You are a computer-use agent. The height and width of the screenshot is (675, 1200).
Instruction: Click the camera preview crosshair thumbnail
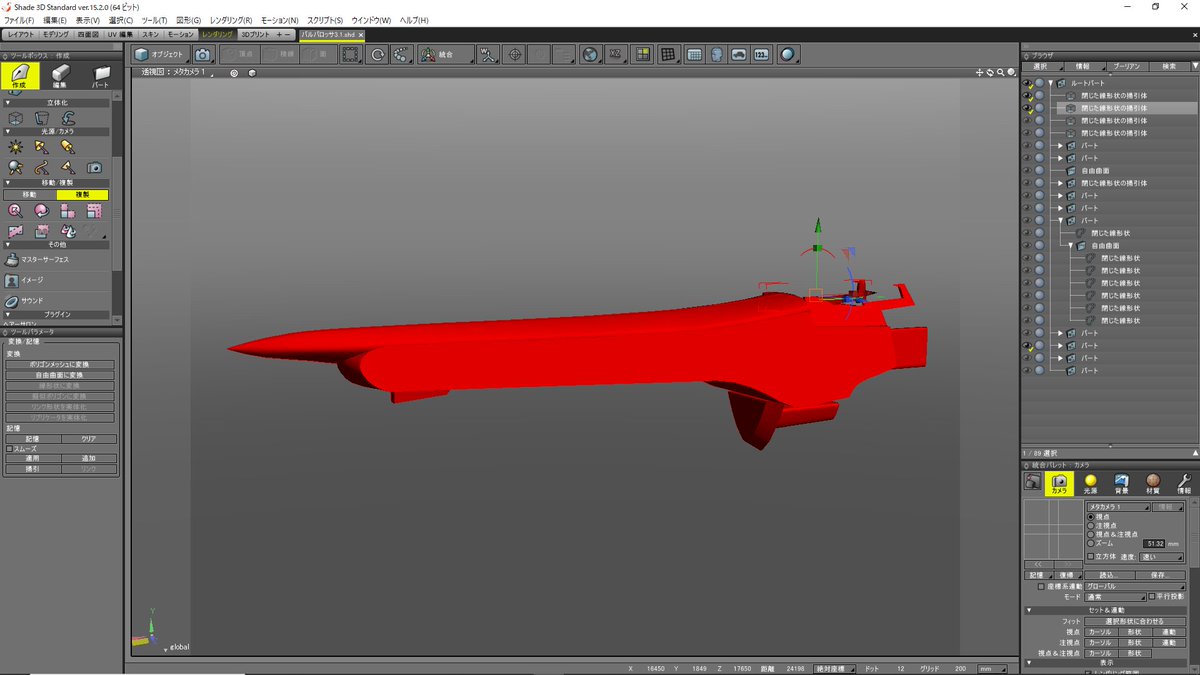click(1054, 529)
